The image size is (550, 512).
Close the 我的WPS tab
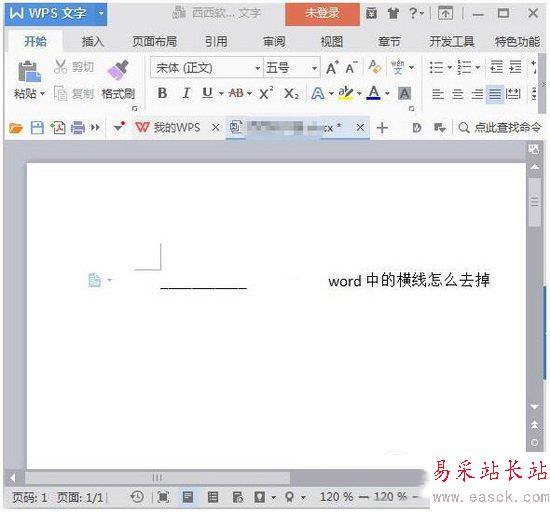(x=216, y=128)
